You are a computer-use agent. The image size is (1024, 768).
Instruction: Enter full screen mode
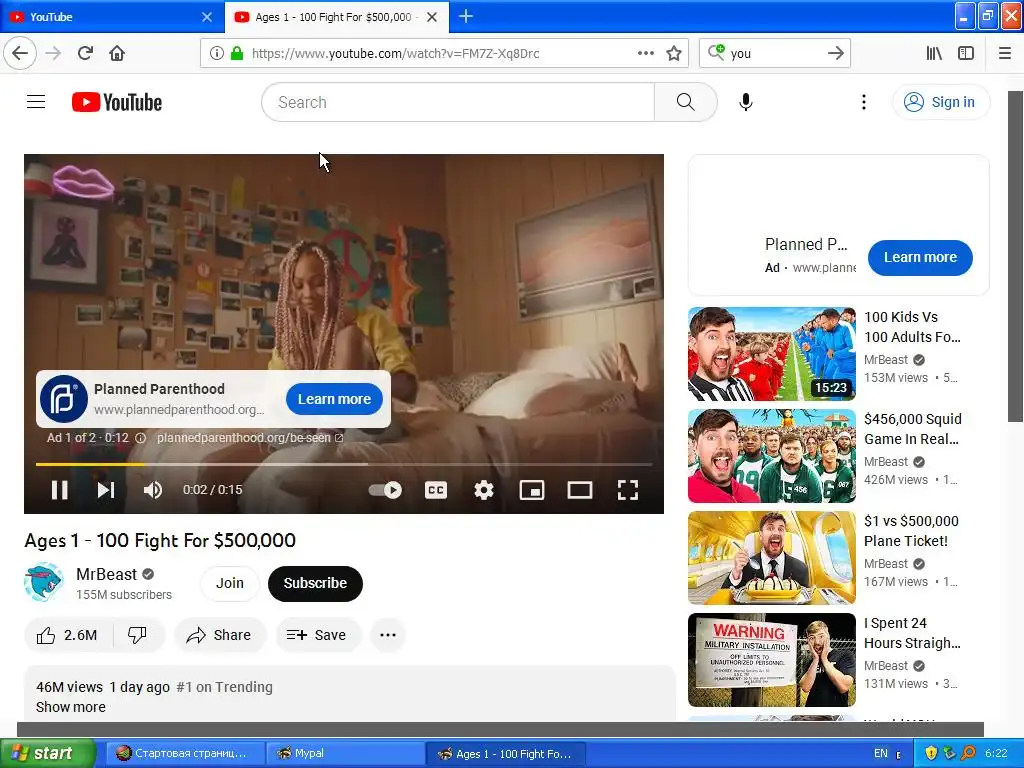click(x=628, y=490)
